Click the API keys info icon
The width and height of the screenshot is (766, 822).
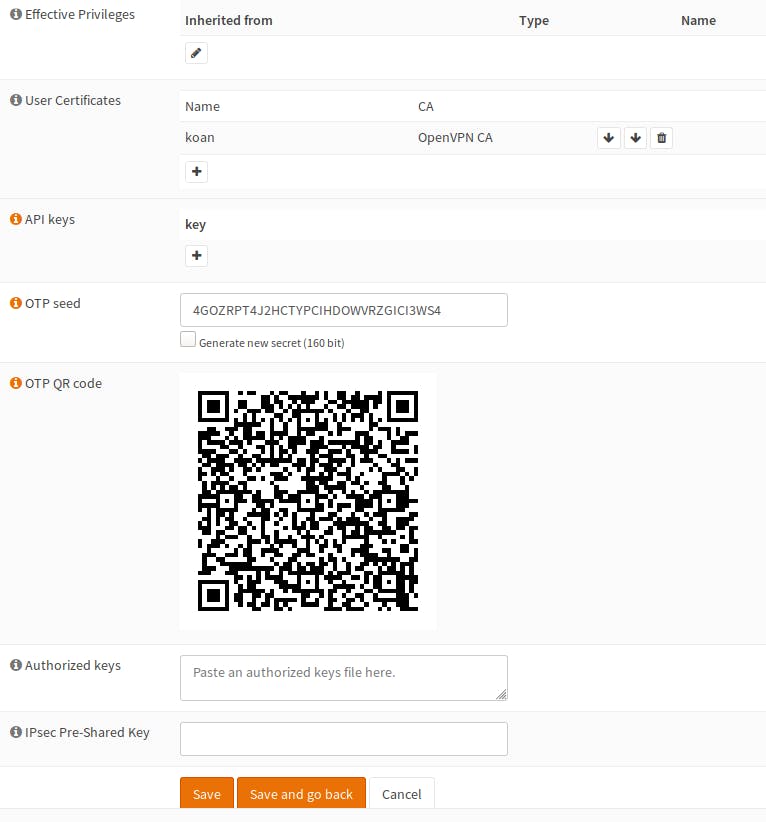(16, 219)
